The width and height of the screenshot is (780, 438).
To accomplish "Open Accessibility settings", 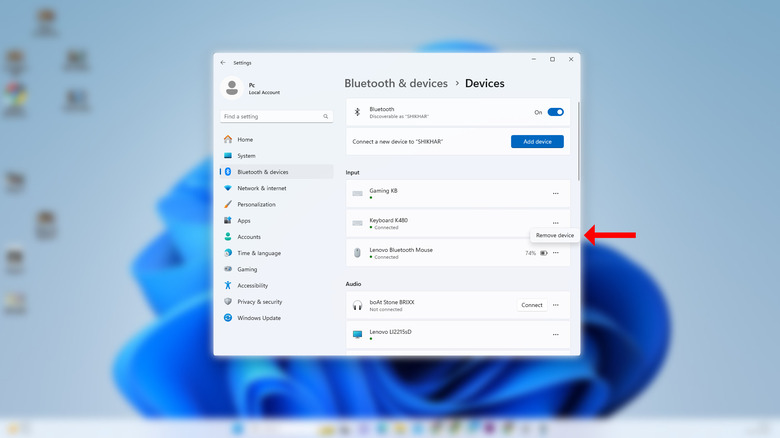I will (277, 285).
